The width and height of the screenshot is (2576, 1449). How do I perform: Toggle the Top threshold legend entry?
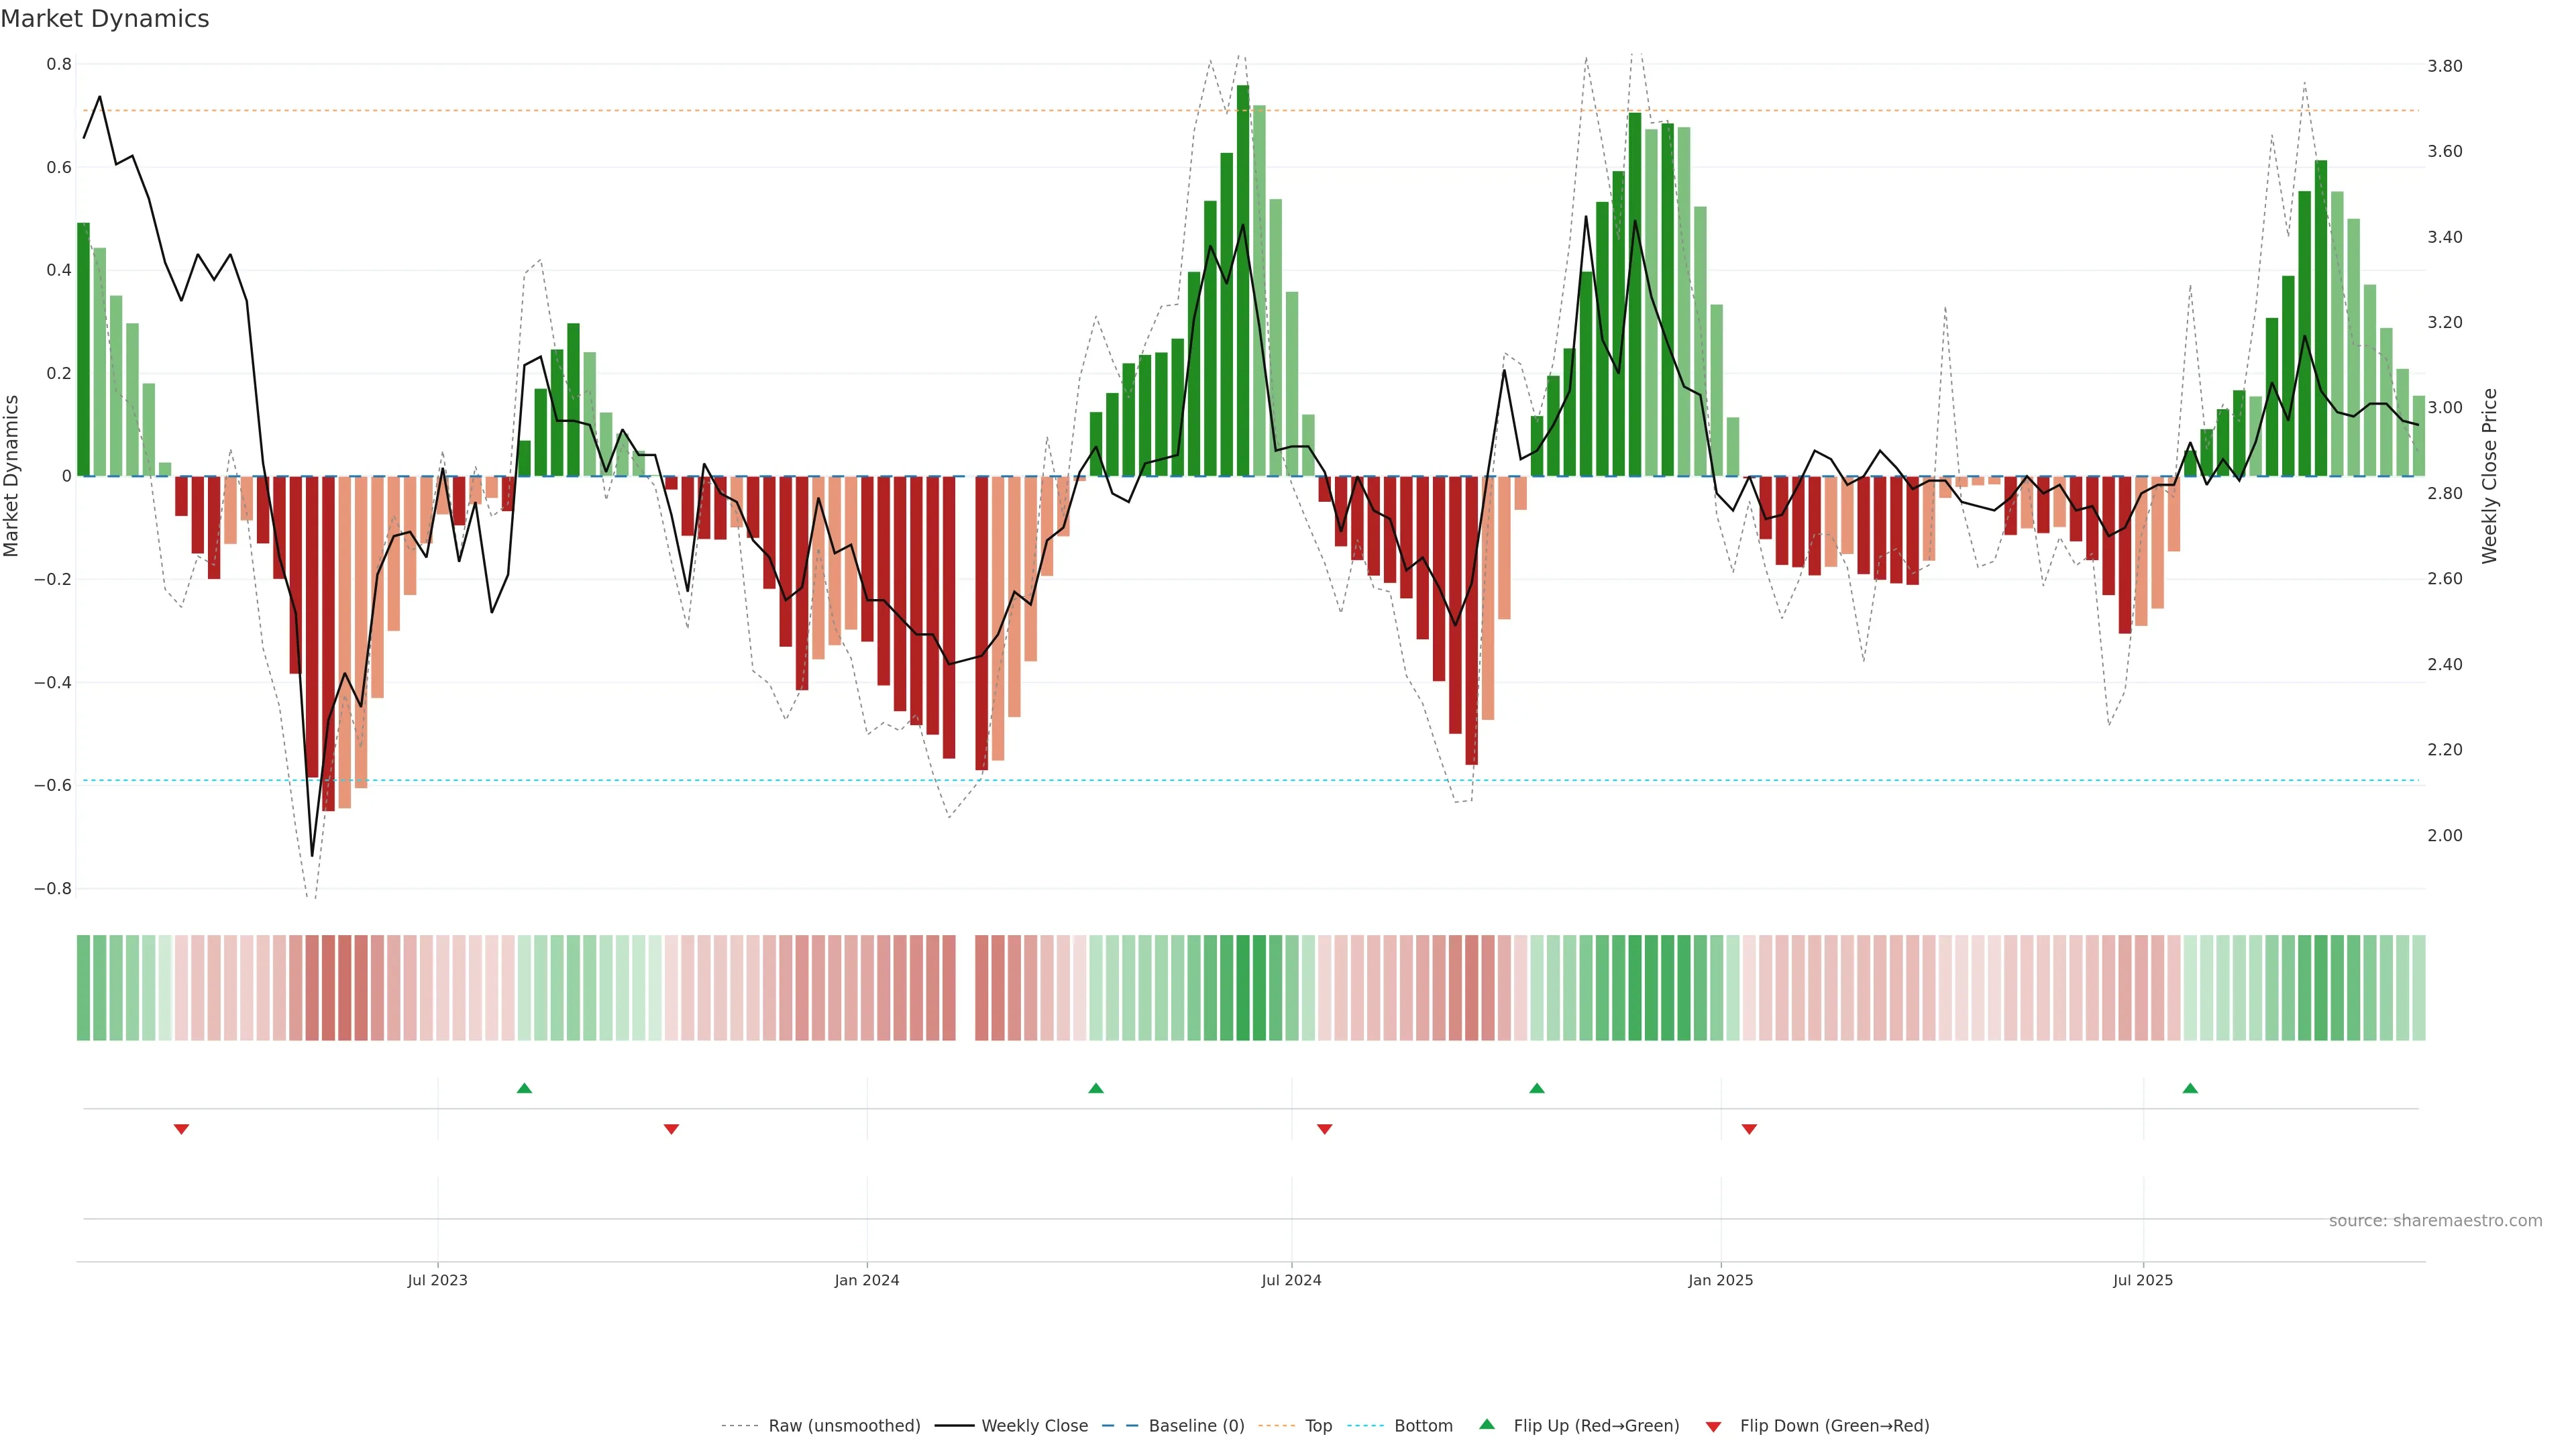pyautogui.click(x=1318, y=1426)
